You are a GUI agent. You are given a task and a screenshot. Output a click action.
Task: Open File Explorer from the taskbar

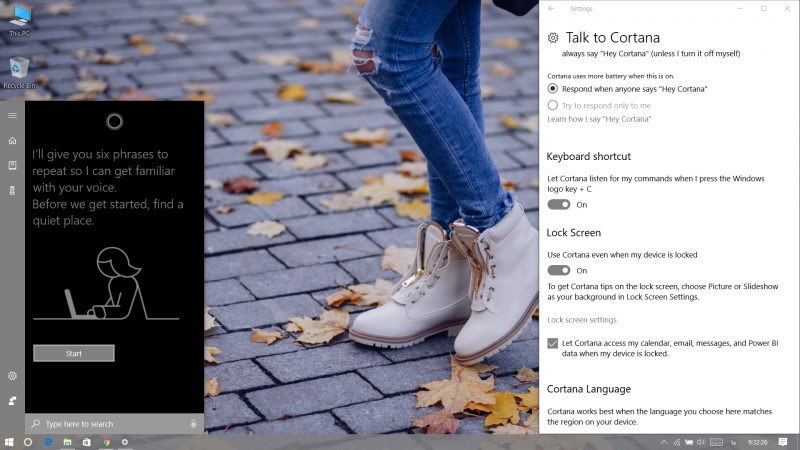pos(67,442)
